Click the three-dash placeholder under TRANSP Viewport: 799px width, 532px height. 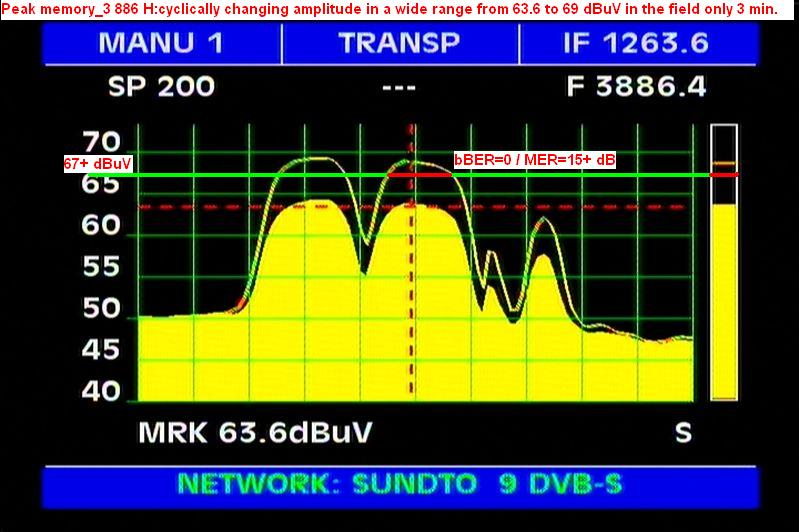[x=399, y=87]
